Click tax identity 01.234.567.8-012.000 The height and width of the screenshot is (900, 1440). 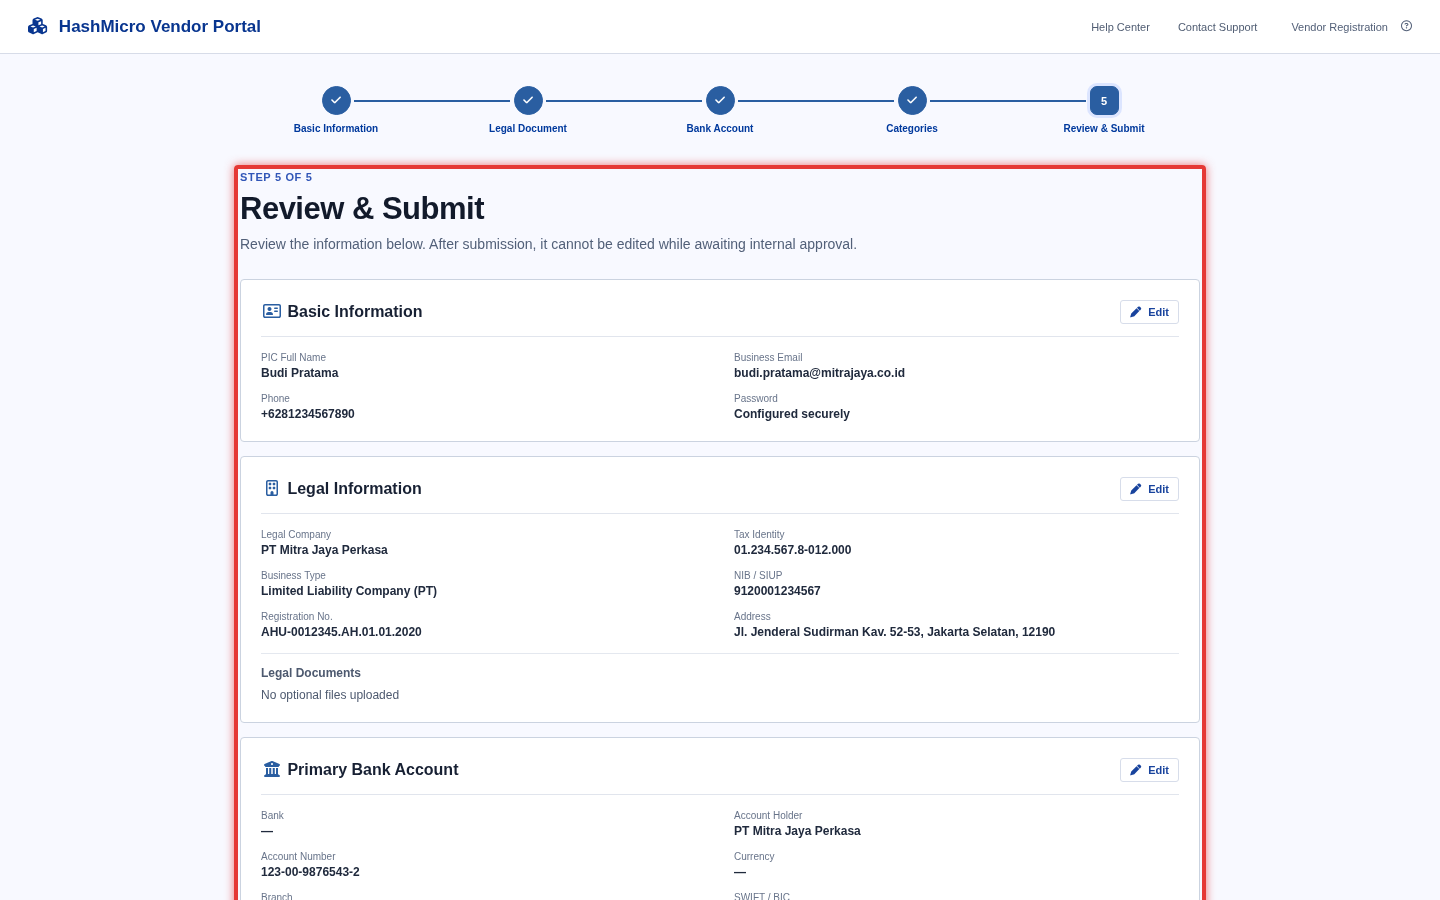coord(793,550)
